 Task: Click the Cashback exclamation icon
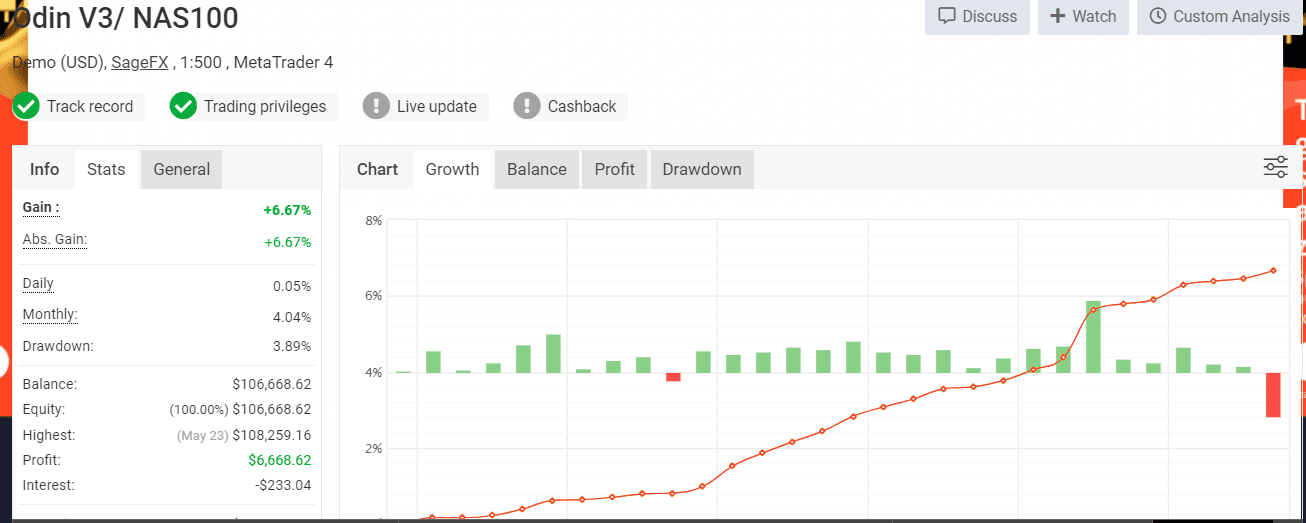(x=527, y=106)
